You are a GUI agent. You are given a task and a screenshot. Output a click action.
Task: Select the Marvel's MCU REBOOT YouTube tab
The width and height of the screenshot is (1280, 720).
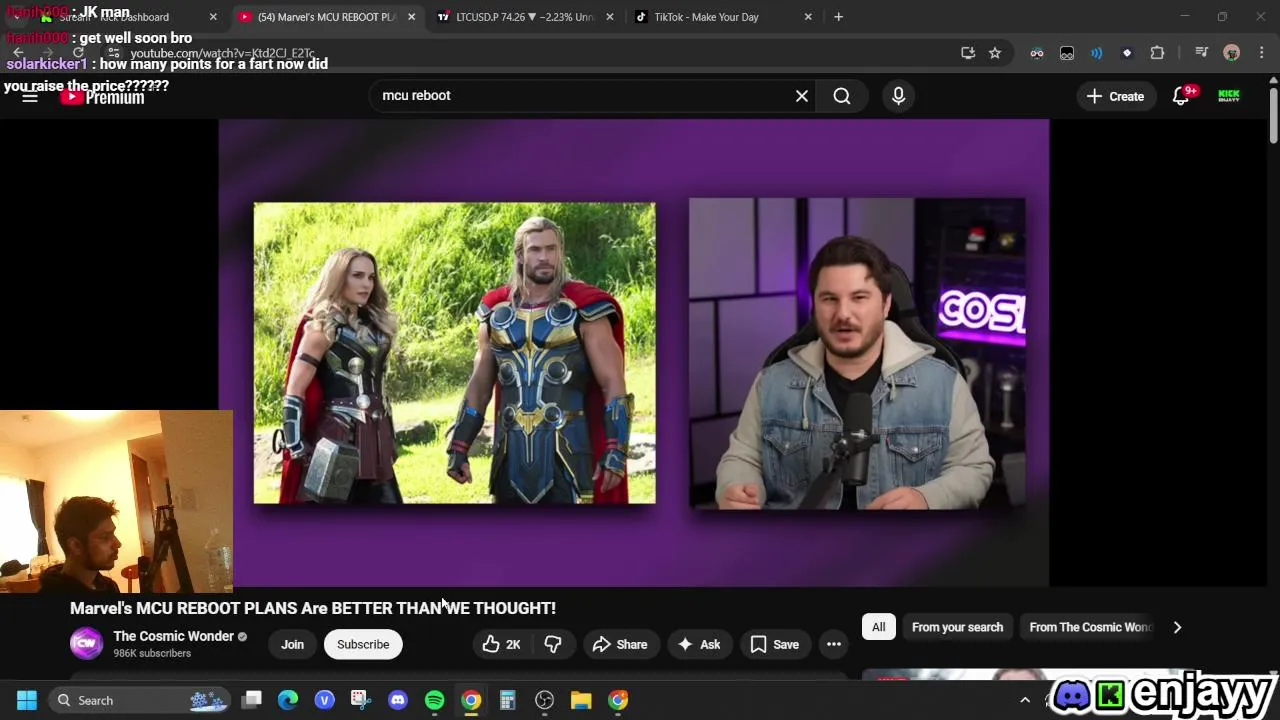click(327, 17)
